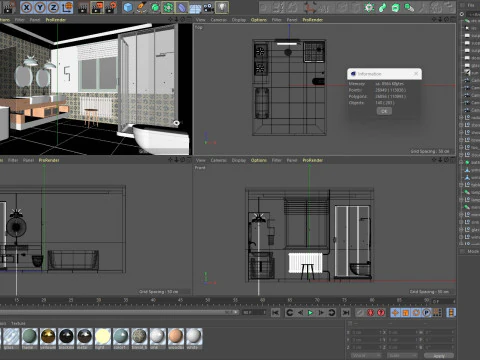
Task: Toggle fullscreen icon of Top viewport
Action: pyautogui.click(x=452, y=20)
